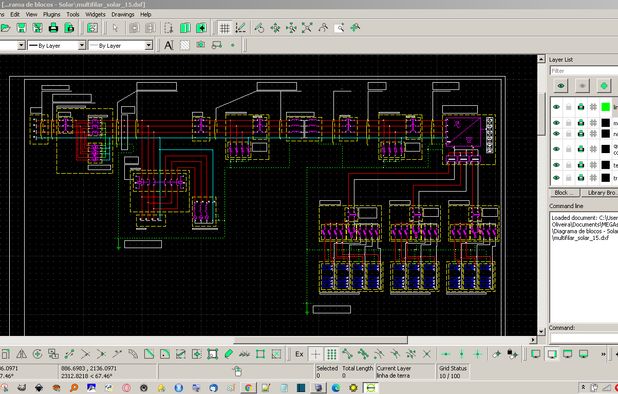Select the Insert Image camera icon
The width and height of the screenshot is (618, 394).
201,45
